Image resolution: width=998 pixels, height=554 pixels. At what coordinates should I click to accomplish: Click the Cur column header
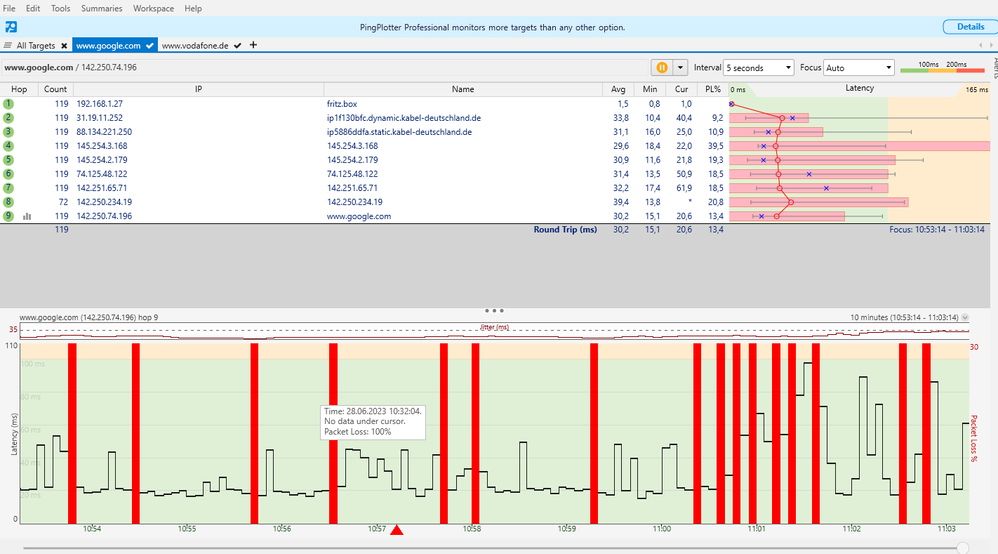pos(681,89)
